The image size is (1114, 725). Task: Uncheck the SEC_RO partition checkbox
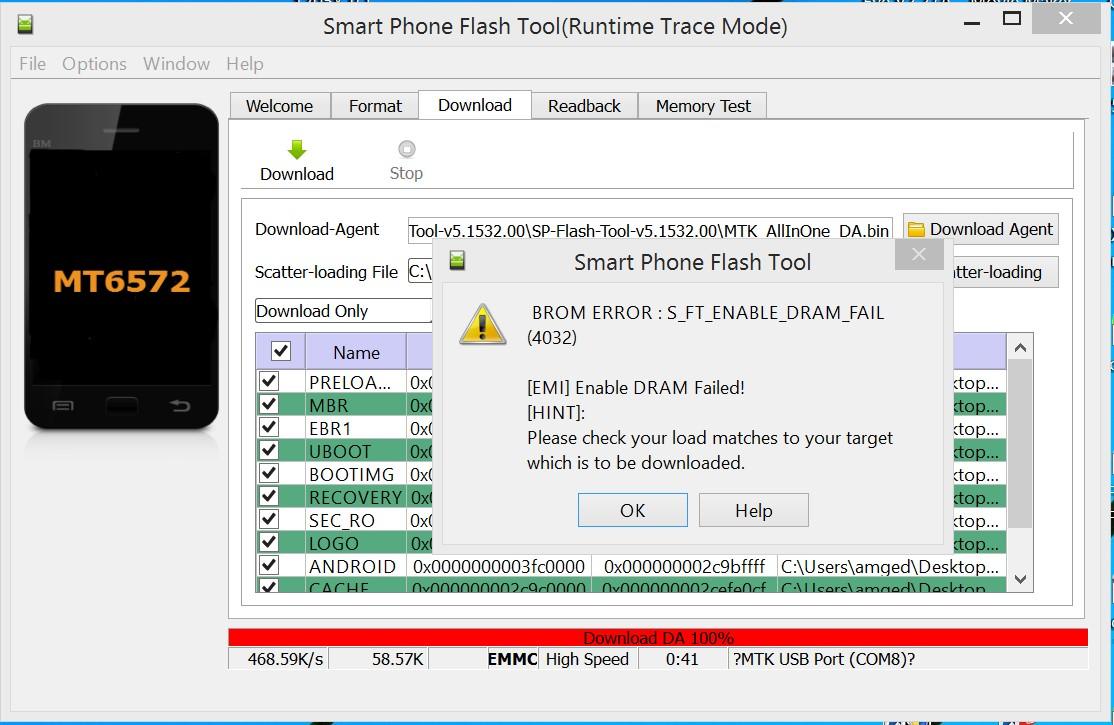click(x=269, y=519)
